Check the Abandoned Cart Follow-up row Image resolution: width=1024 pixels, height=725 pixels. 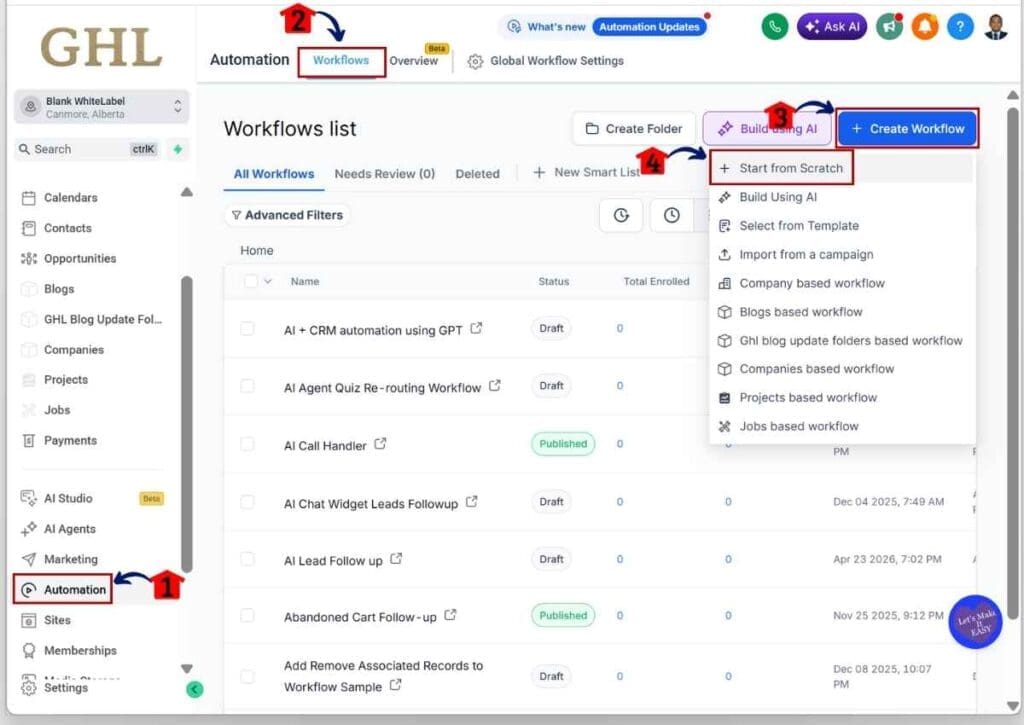click(247, 615)
